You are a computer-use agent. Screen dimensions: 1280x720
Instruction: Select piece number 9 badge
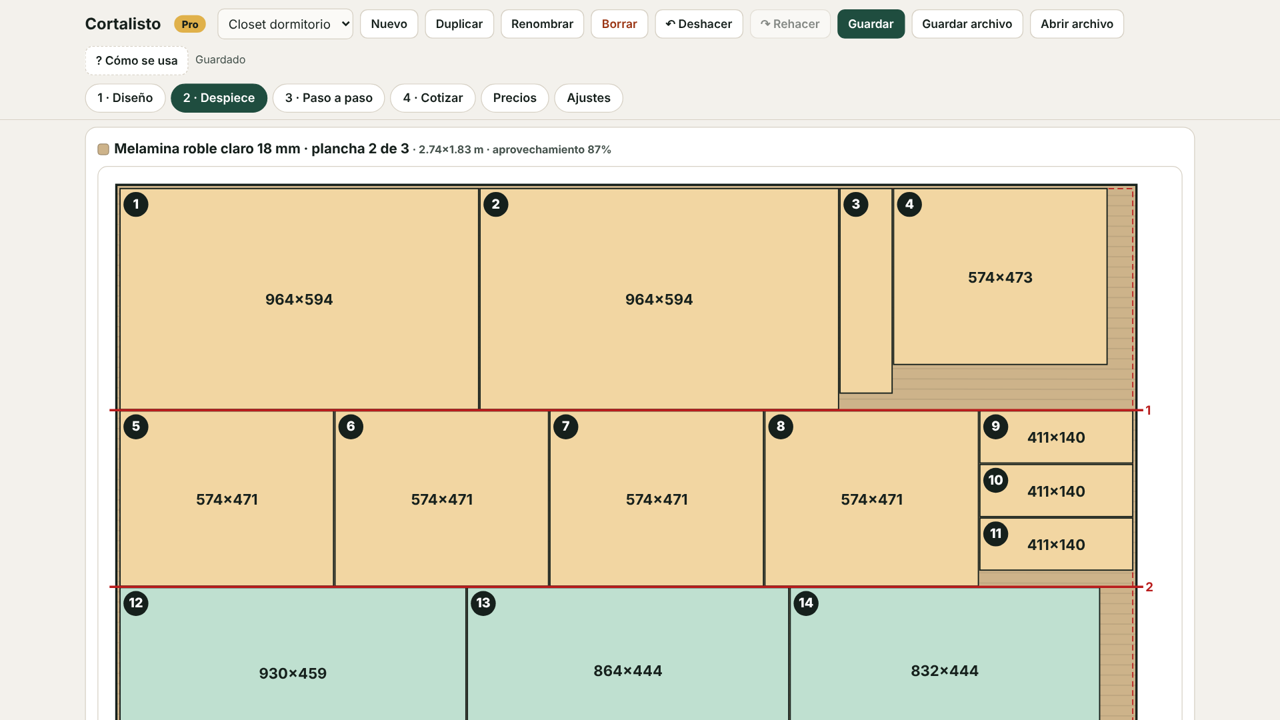(995, 426)
